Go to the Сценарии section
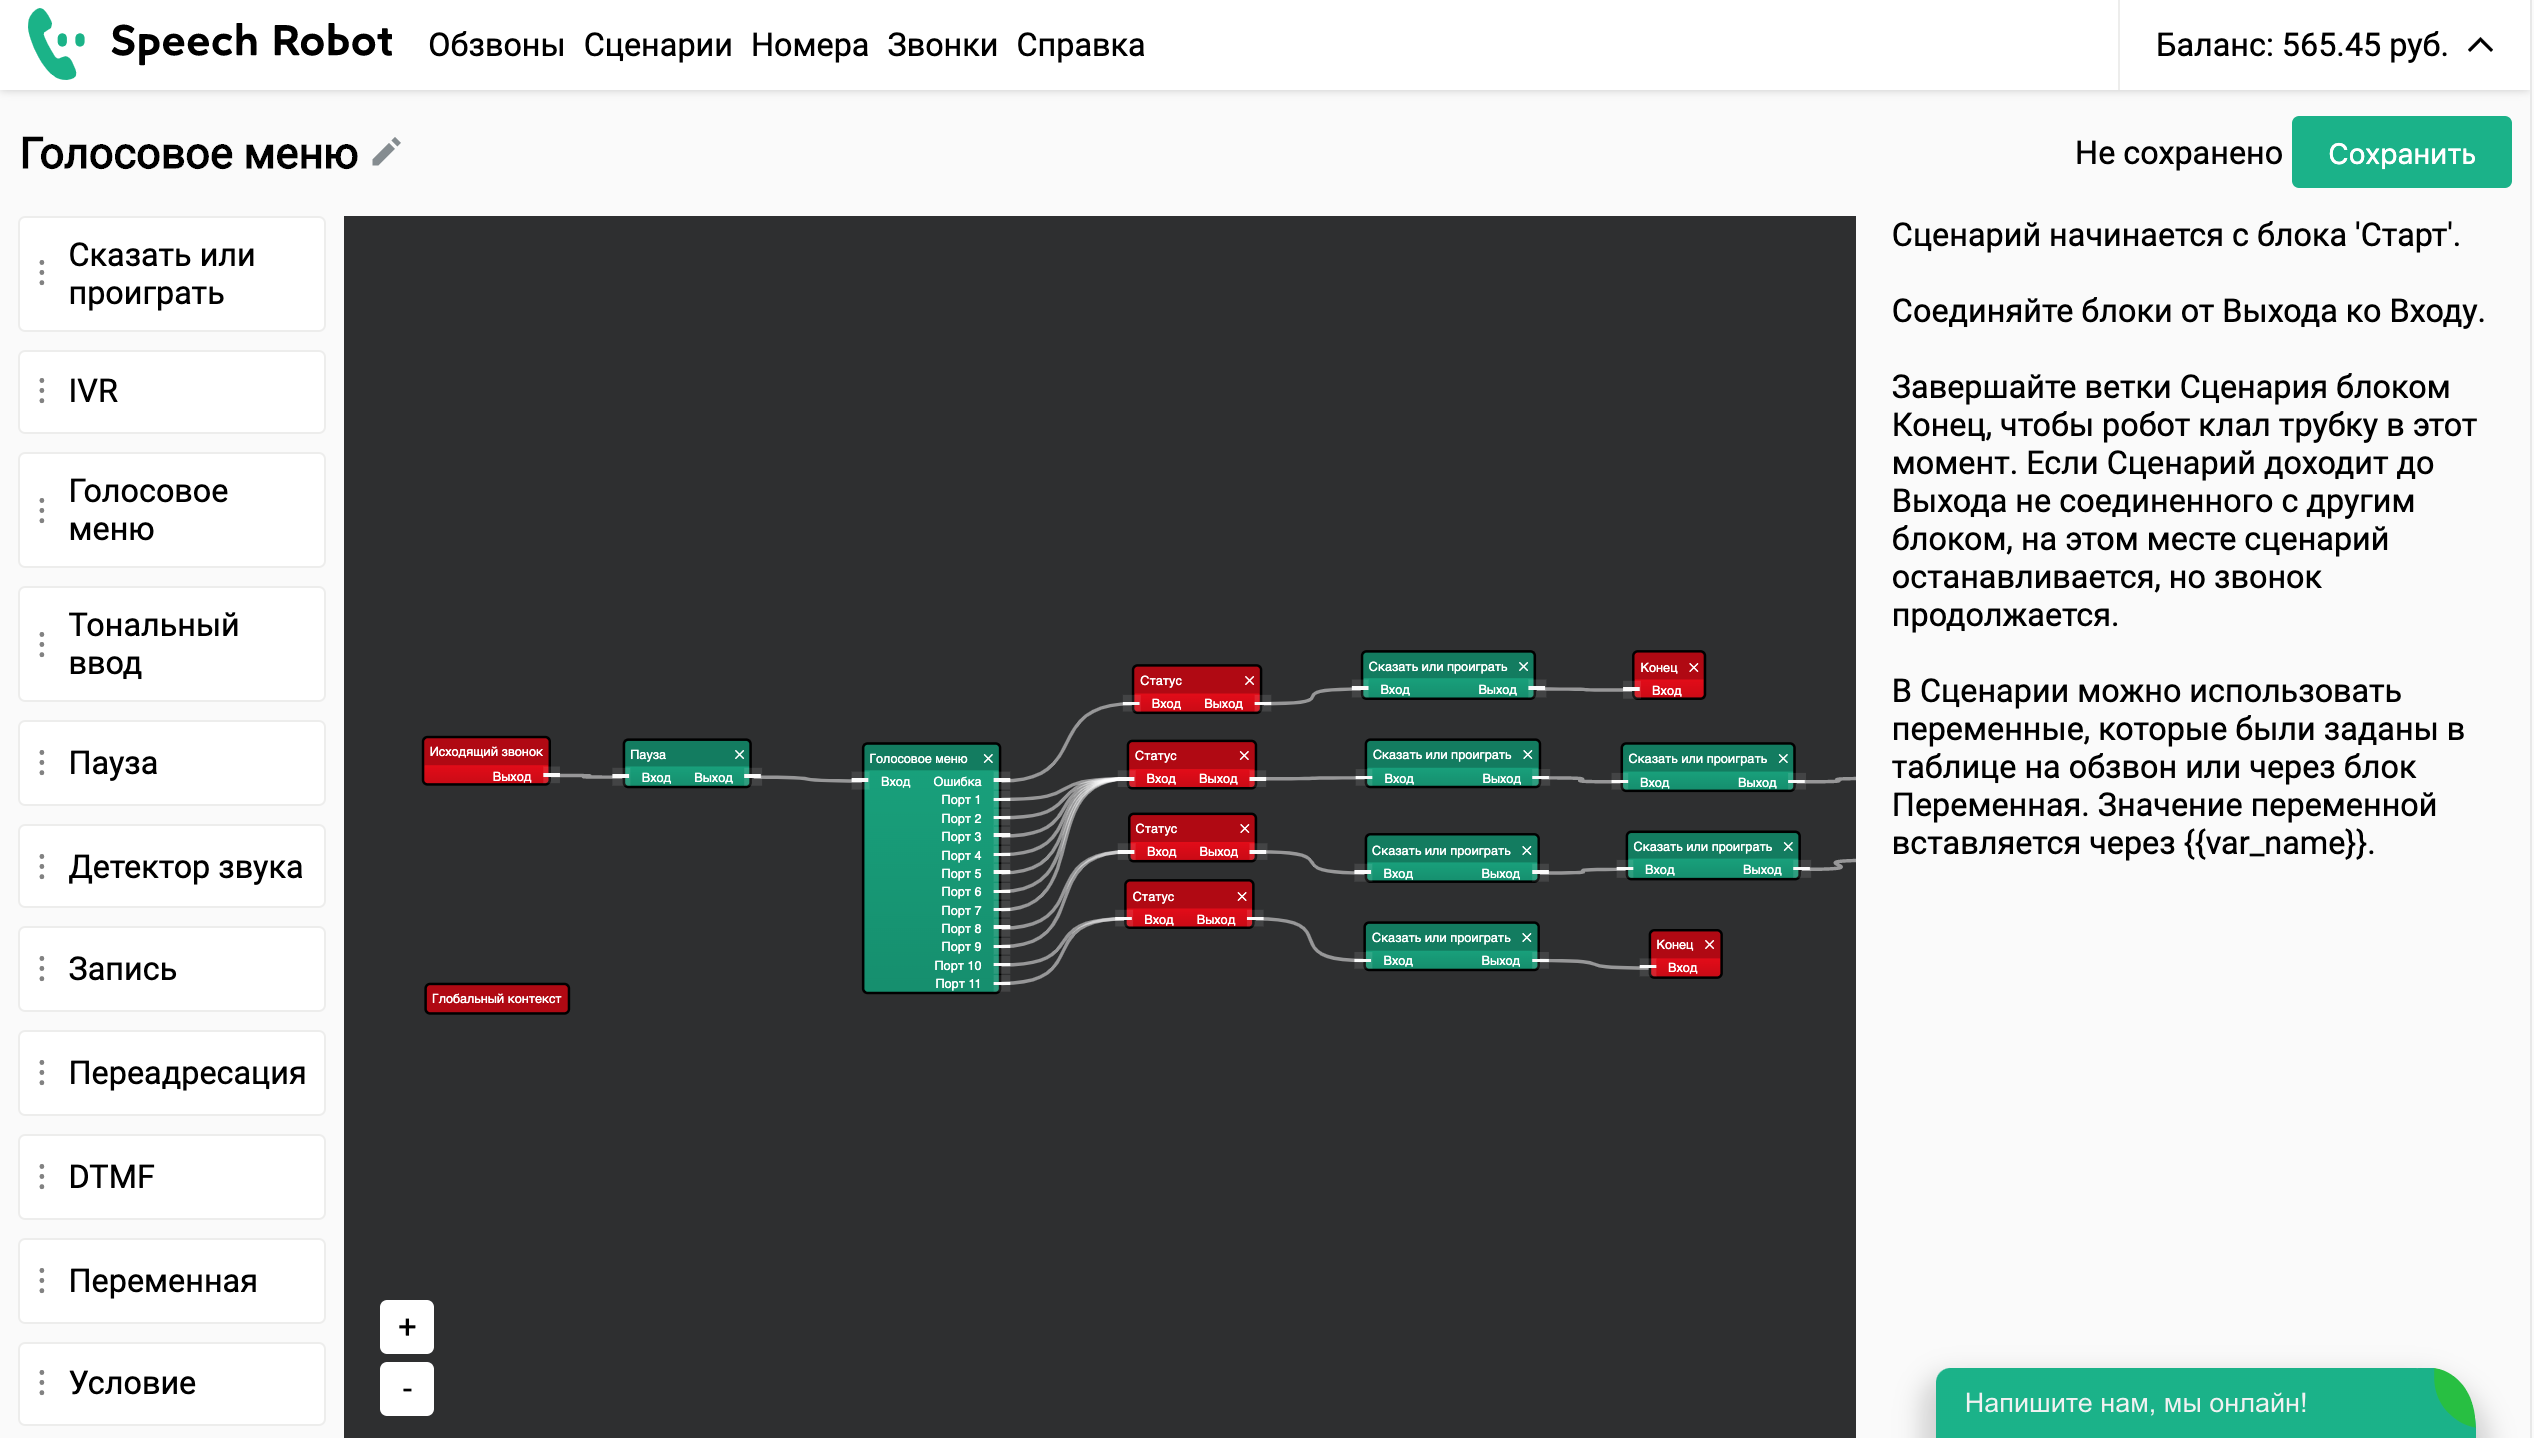The height and width of the screenshot is (1438, 2534). pyautogui.click(x=658, y=45)
